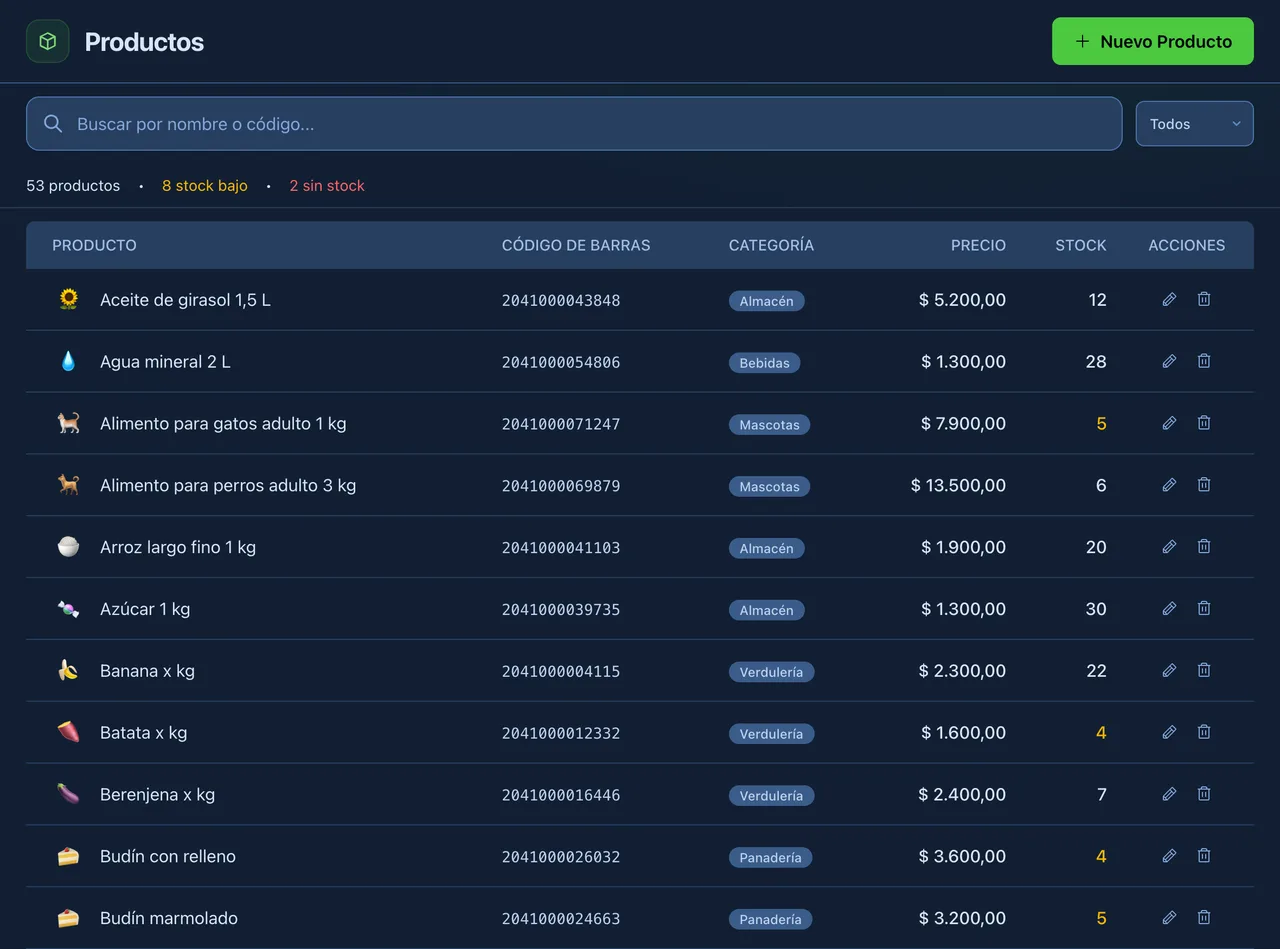Click the Batata x kg product name
This screenshot has height=949, width=1280.
(143, 733)
